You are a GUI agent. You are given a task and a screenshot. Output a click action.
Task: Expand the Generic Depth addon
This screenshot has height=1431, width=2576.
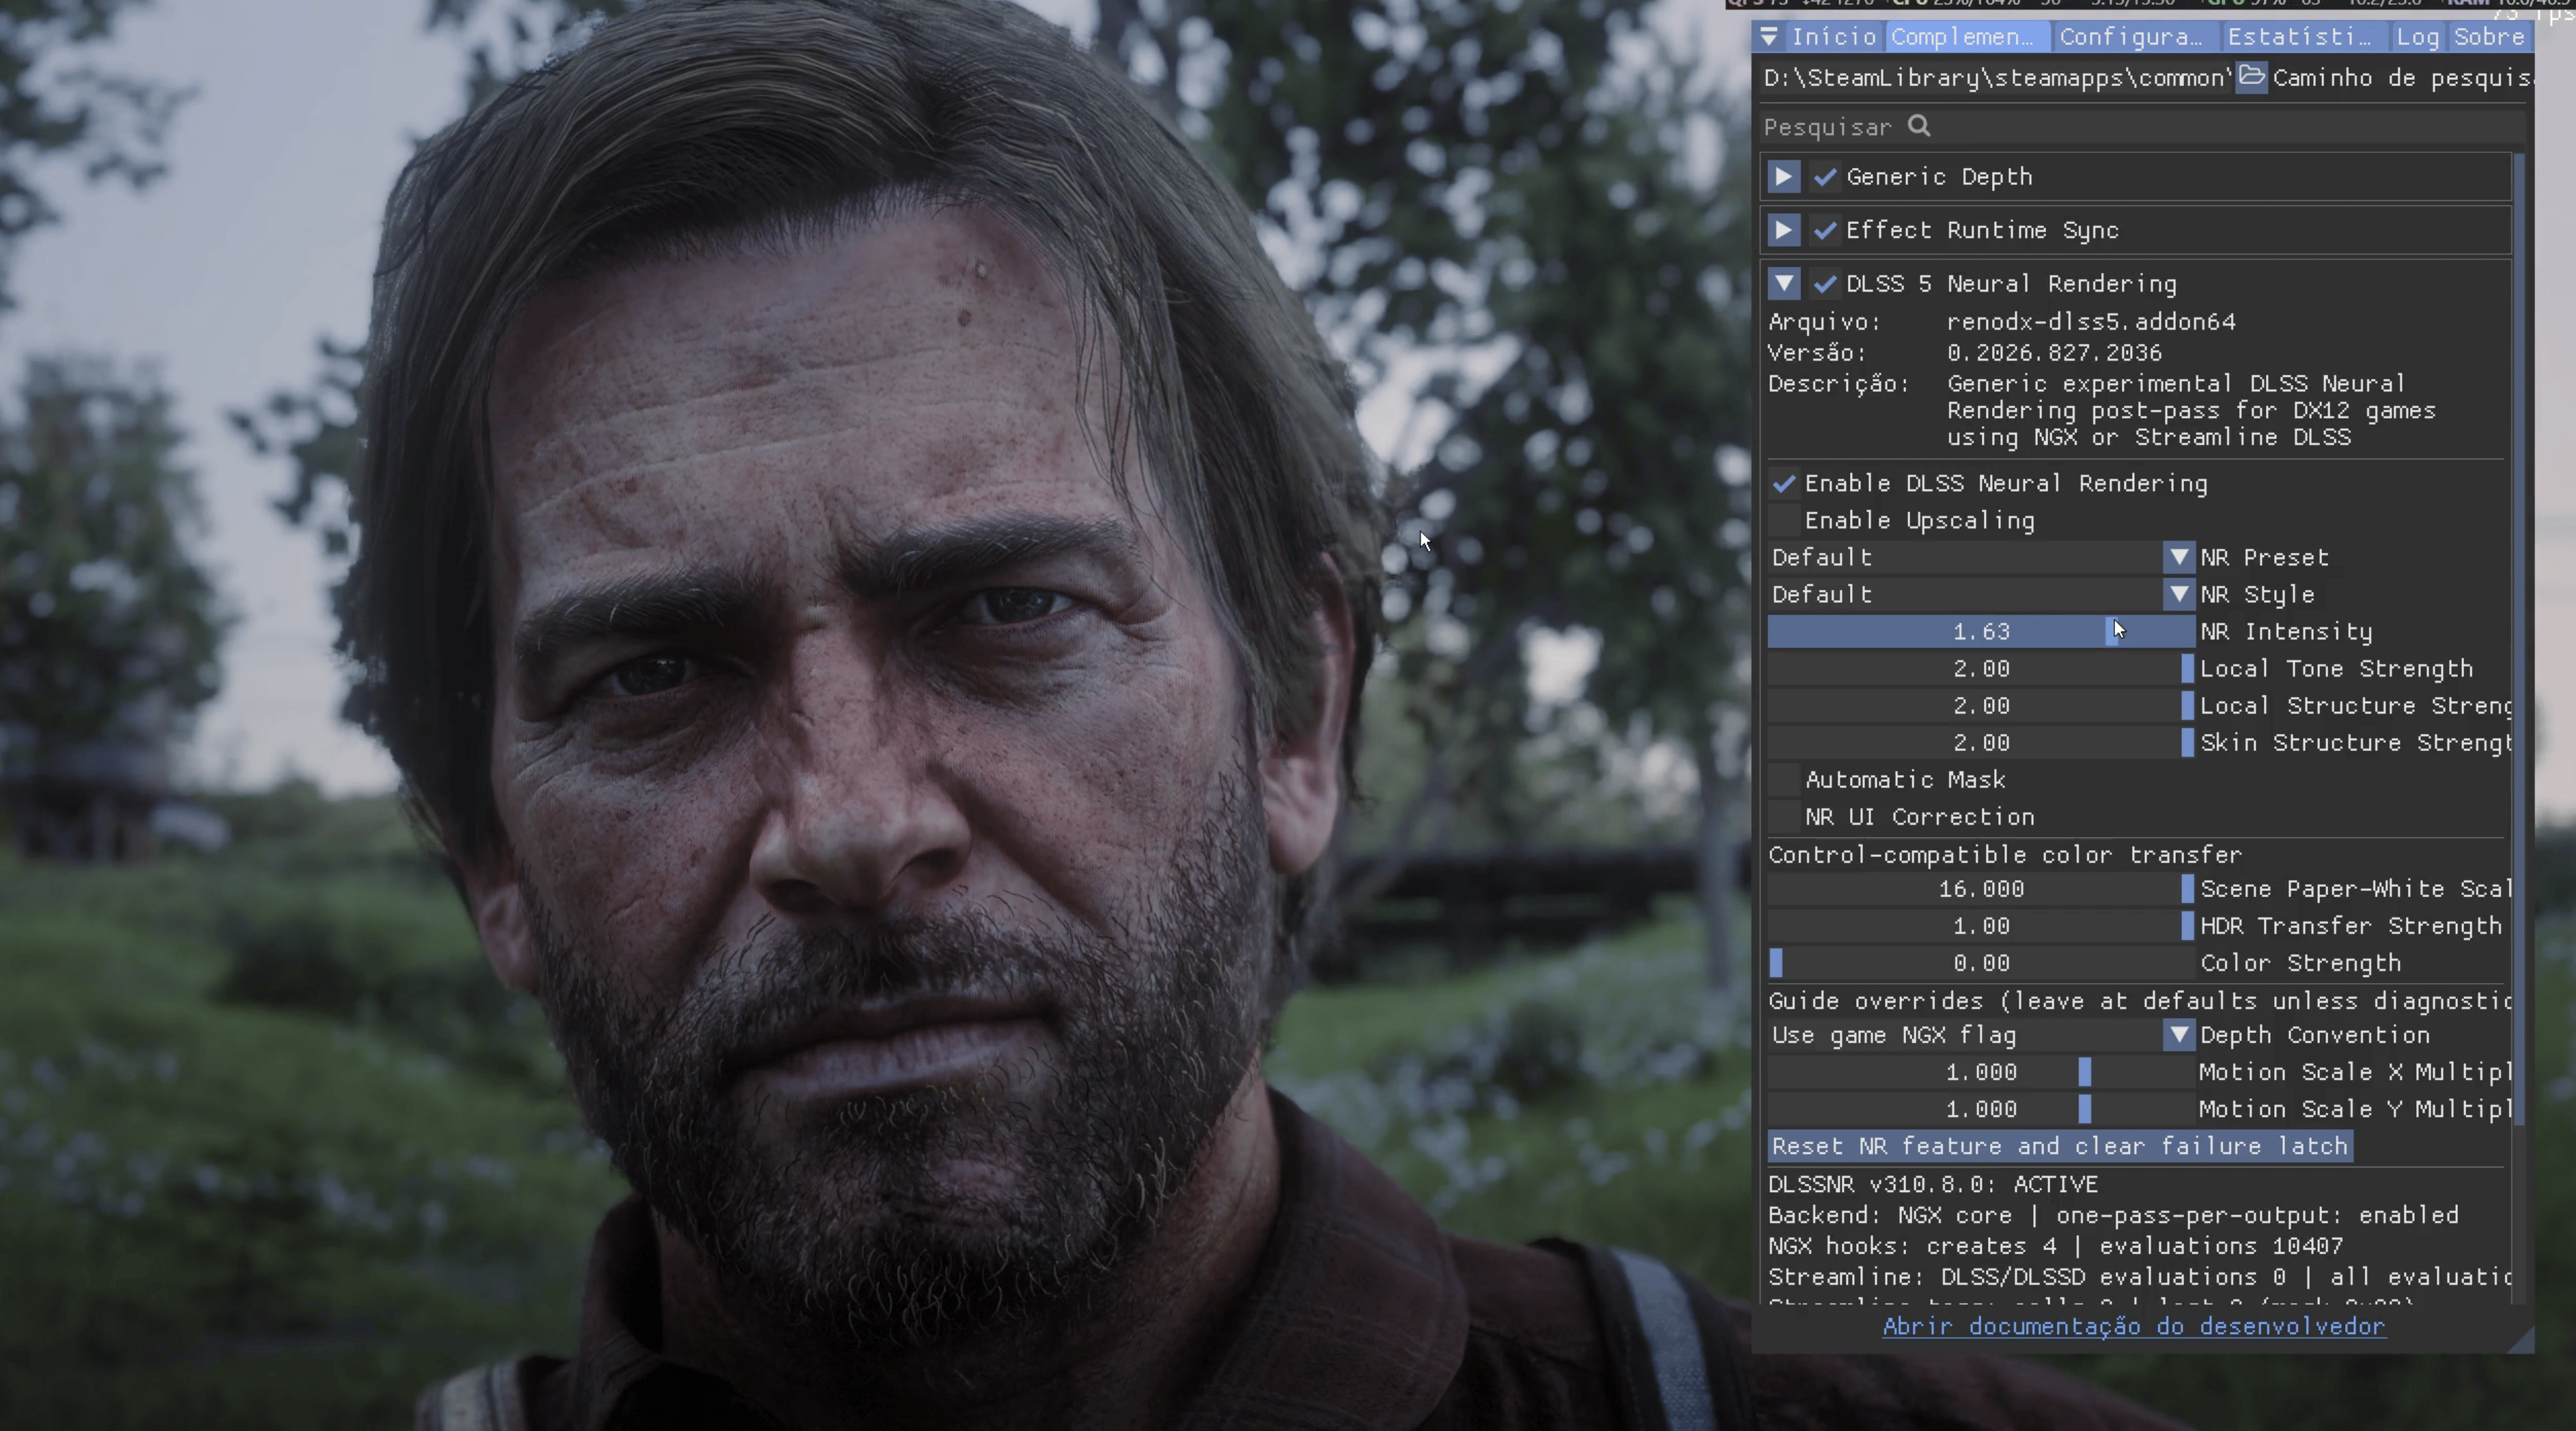click(1783, 177)
